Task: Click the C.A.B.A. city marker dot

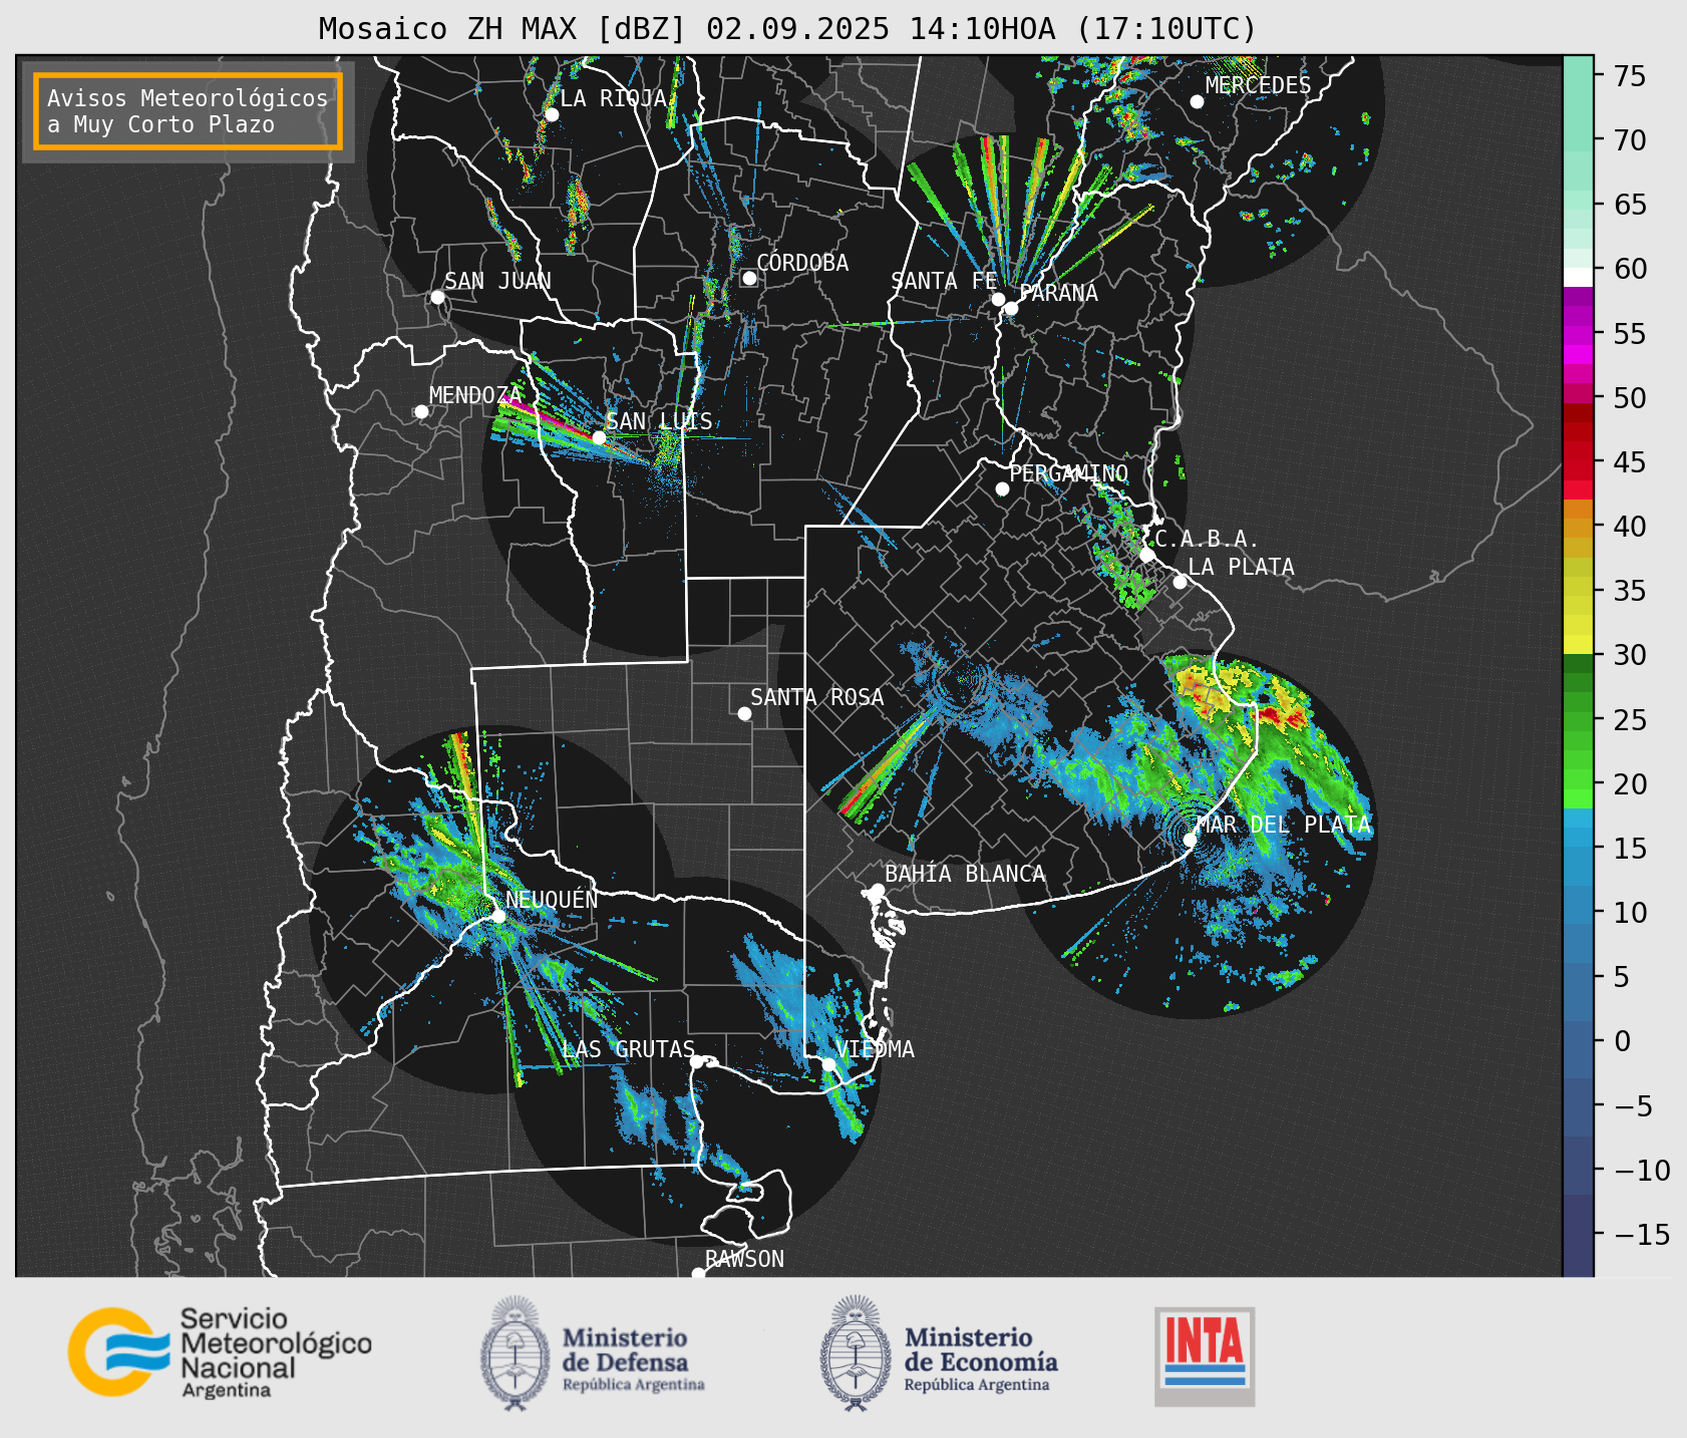Action: point(1147,554)
